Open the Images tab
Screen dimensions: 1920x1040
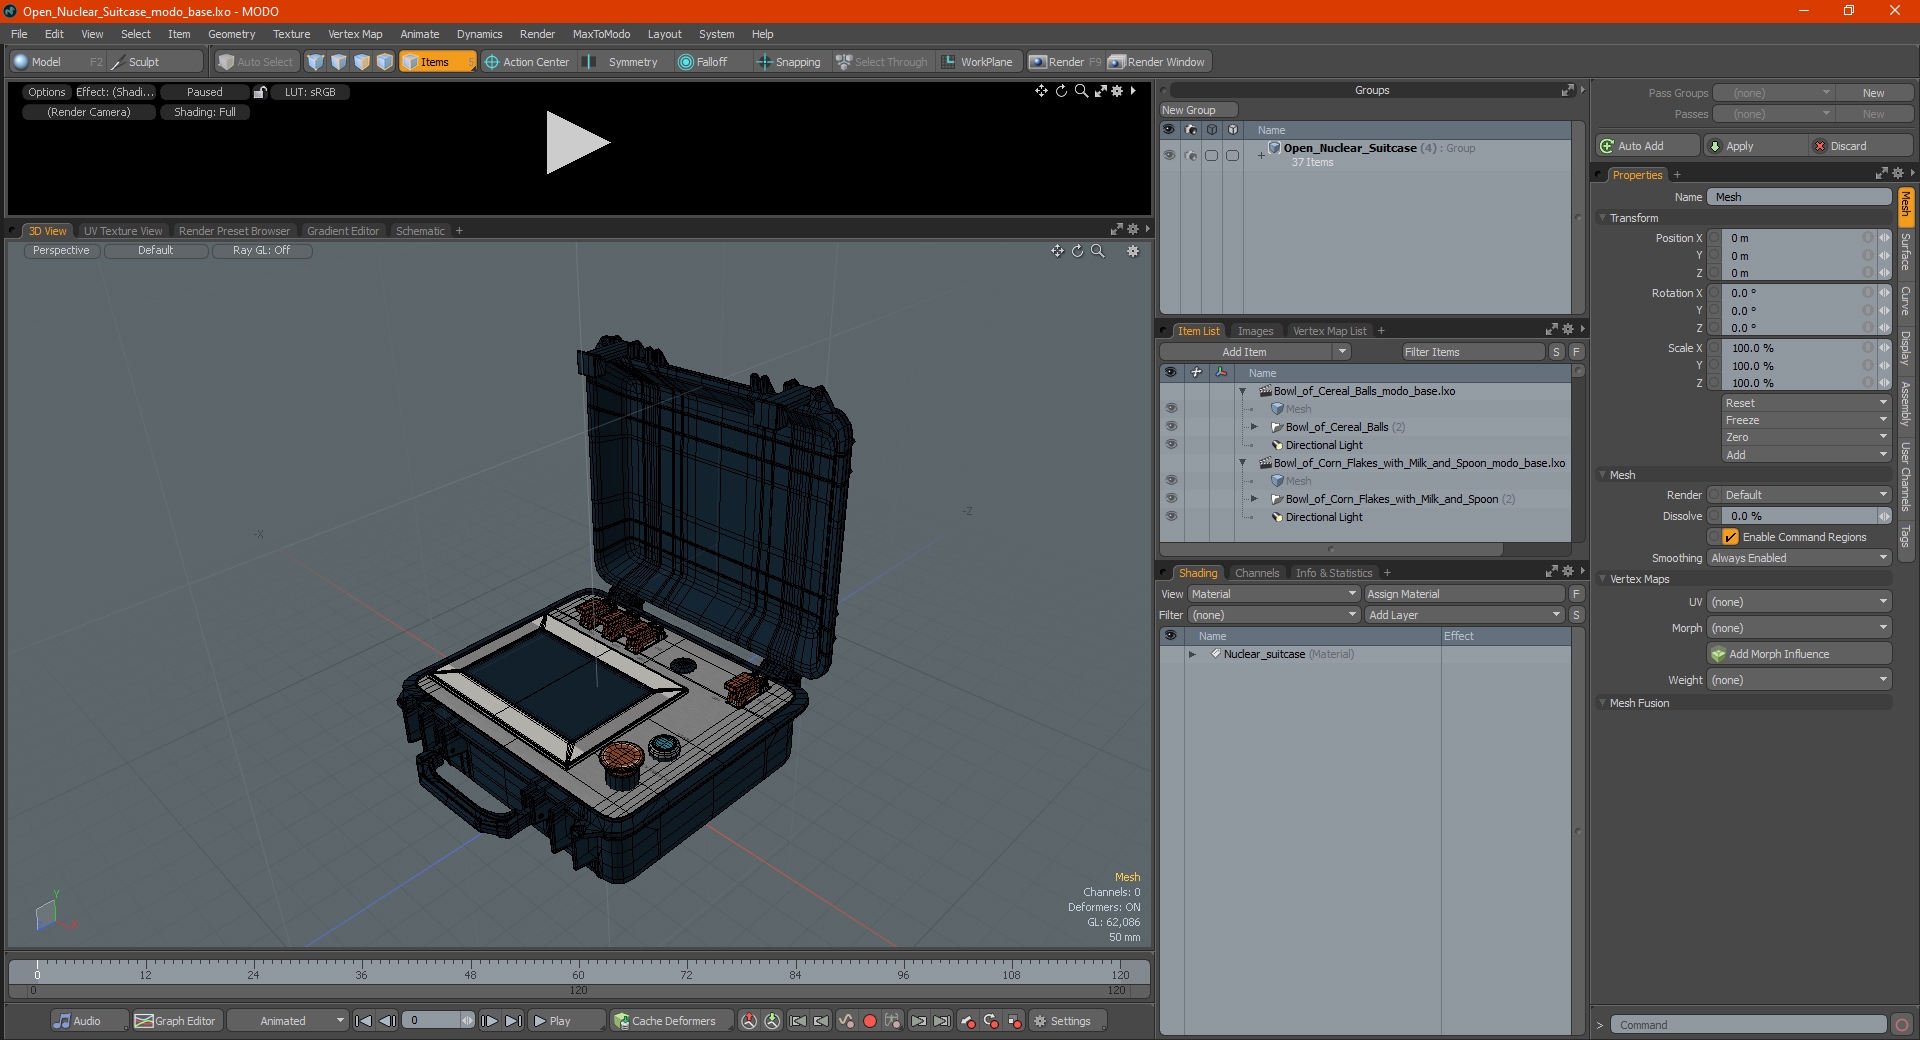tap(1255, 331)
